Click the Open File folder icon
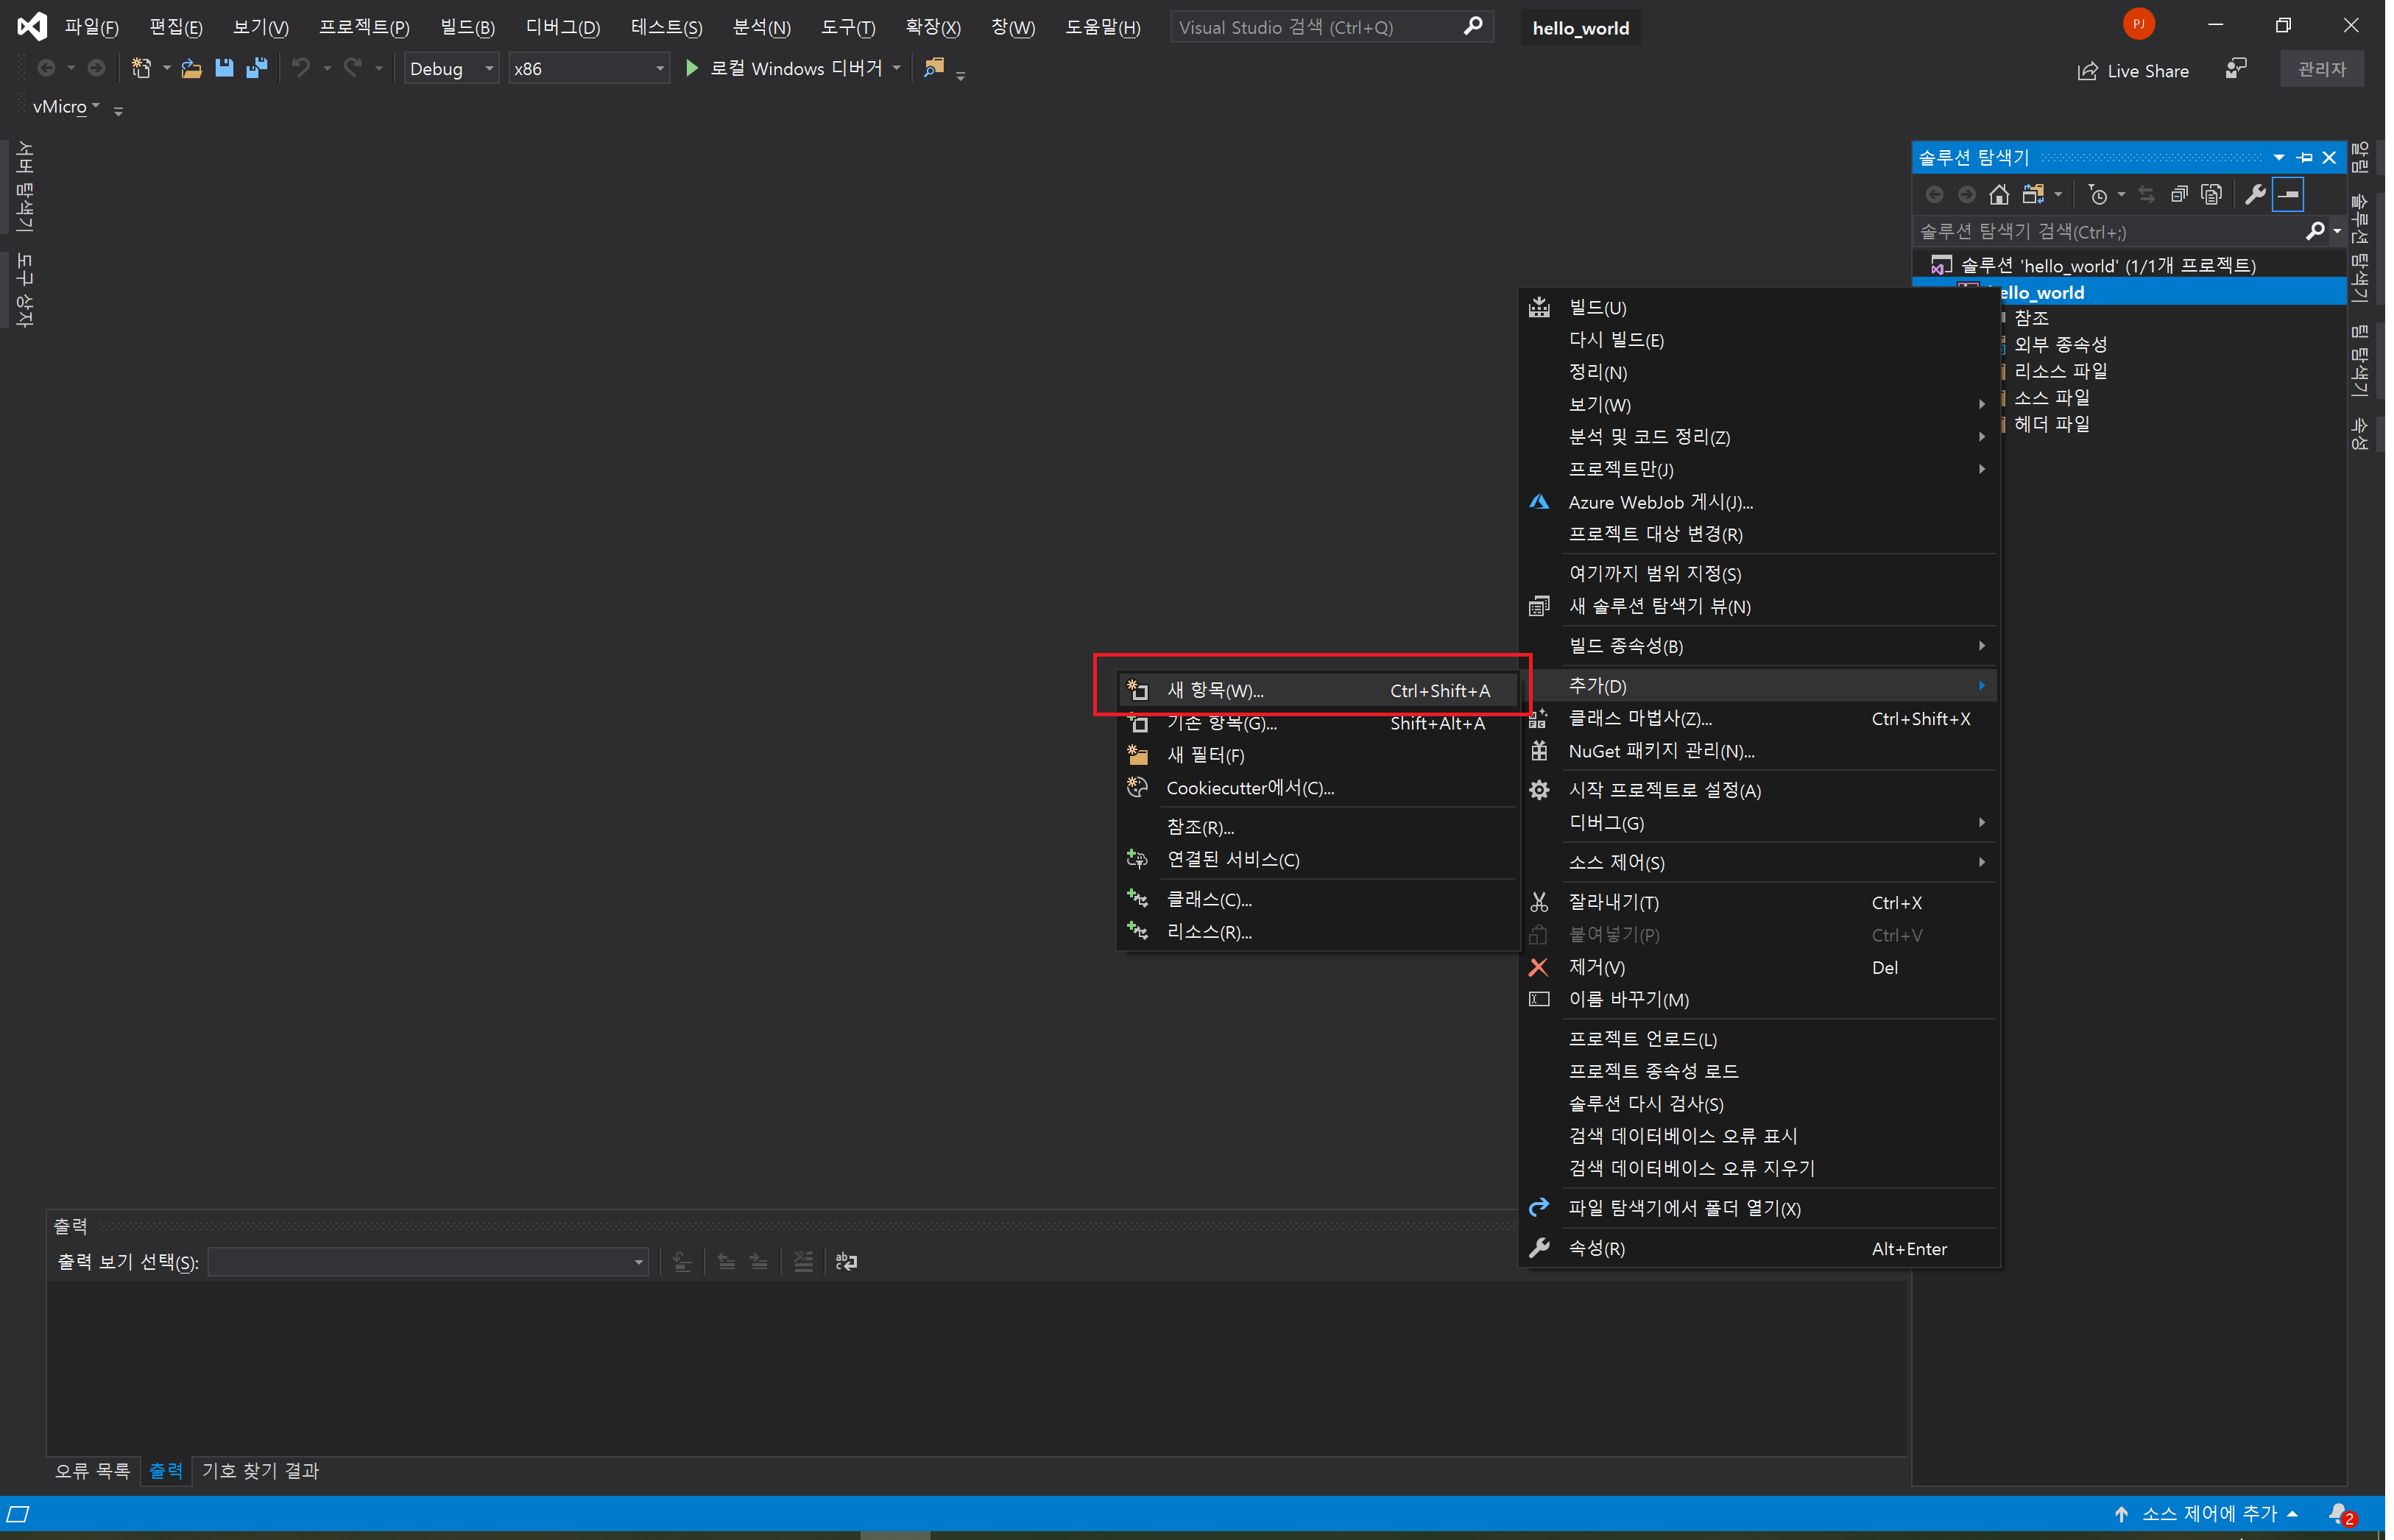This screenshot has width=2394, height=1540. [191, 68]
